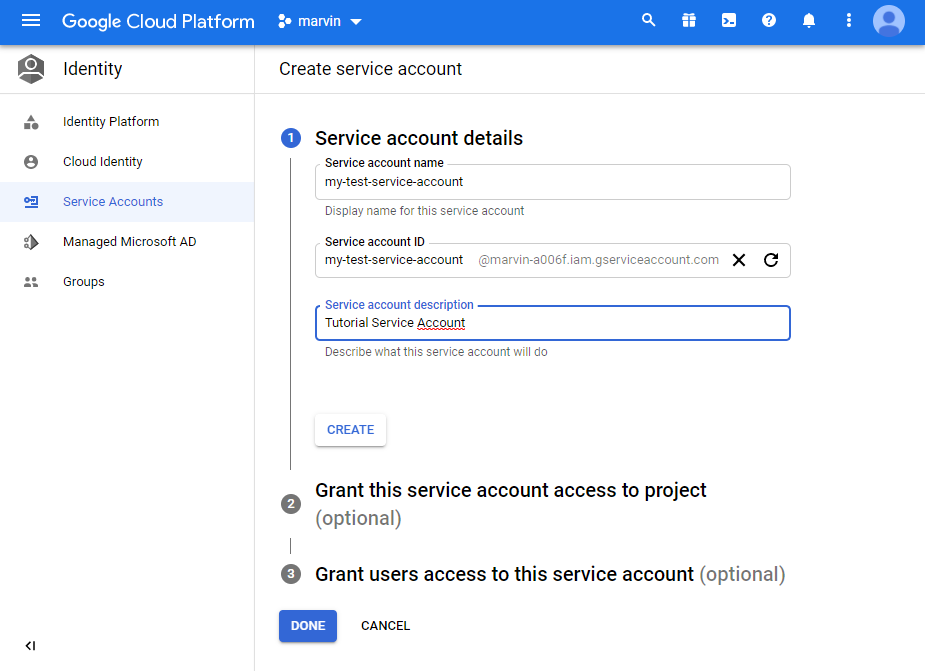Click the 'Create service account' page title
Viewport: 925px width, 671px height.
click(x=370, y=69)
